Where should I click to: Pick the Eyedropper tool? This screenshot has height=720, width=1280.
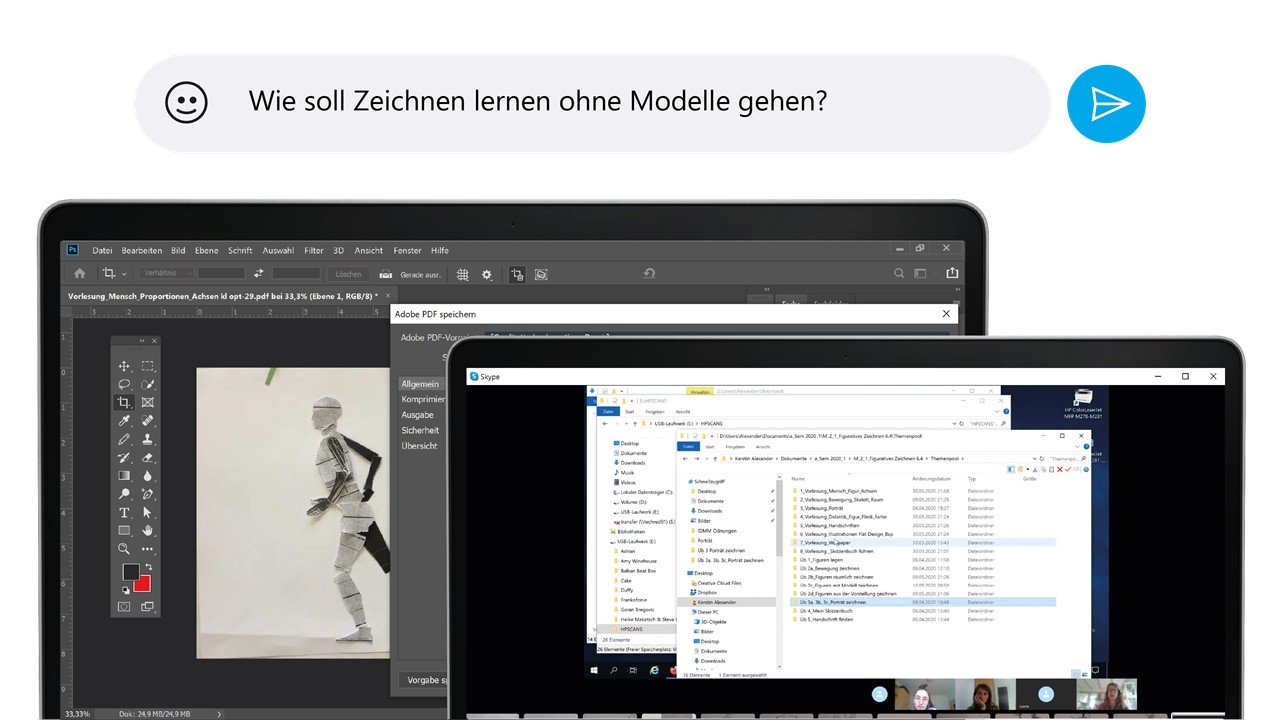[124, 421]
